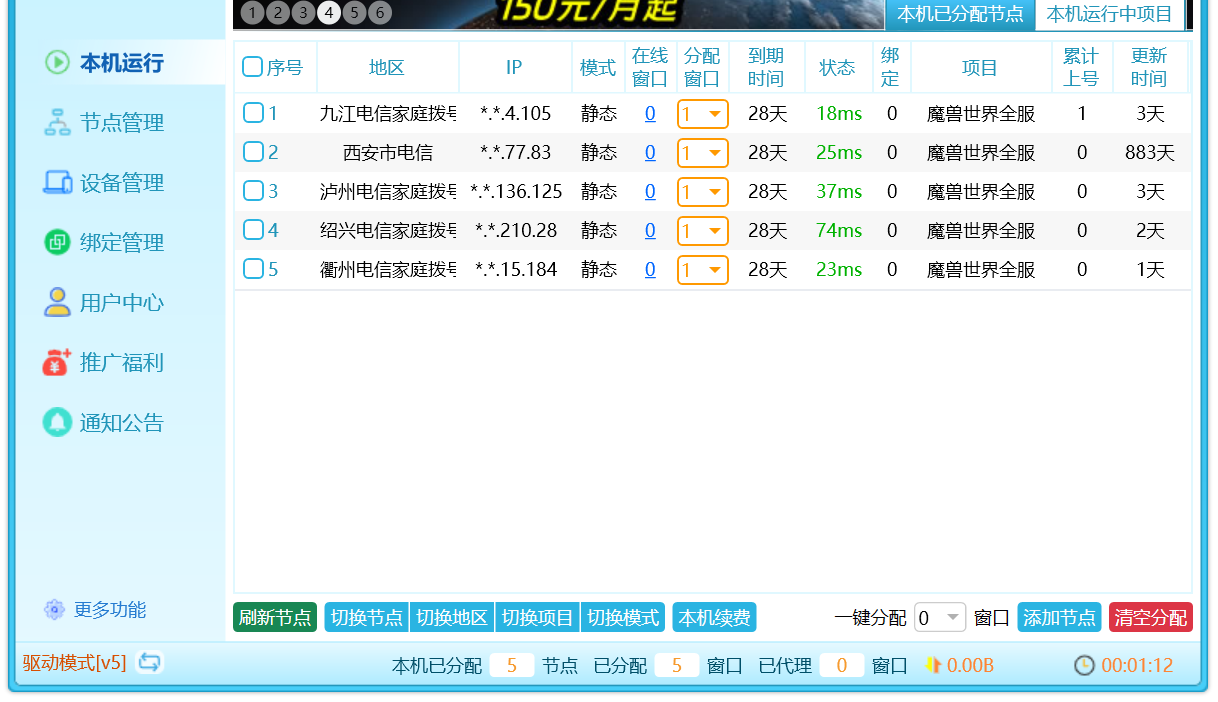Select the 本机已分配节点 tab
Viewport: 1218px width, 702px height.
pyautogui.click(x=959, y=14)
